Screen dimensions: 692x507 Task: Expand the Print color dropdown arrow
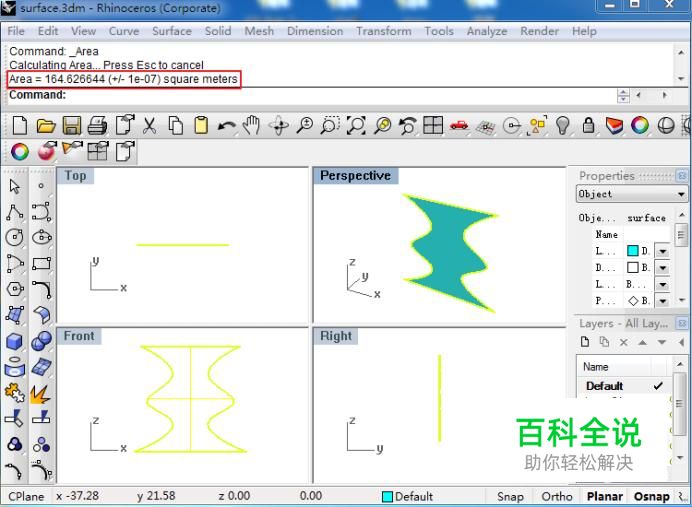pos(662,301)
